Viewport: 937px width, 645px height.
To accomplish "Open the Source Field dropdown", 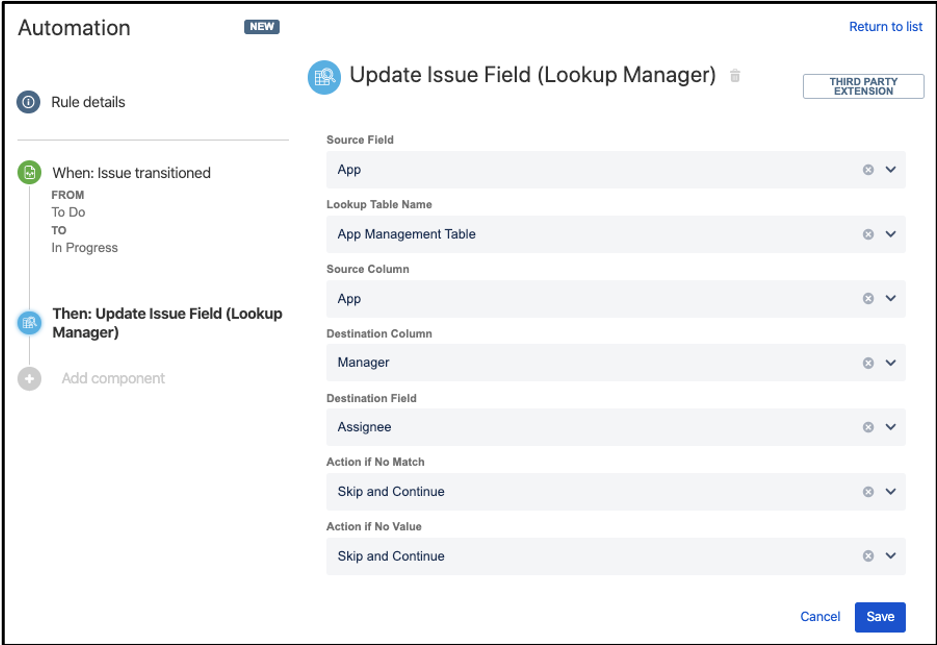I will tap(890, 169).
